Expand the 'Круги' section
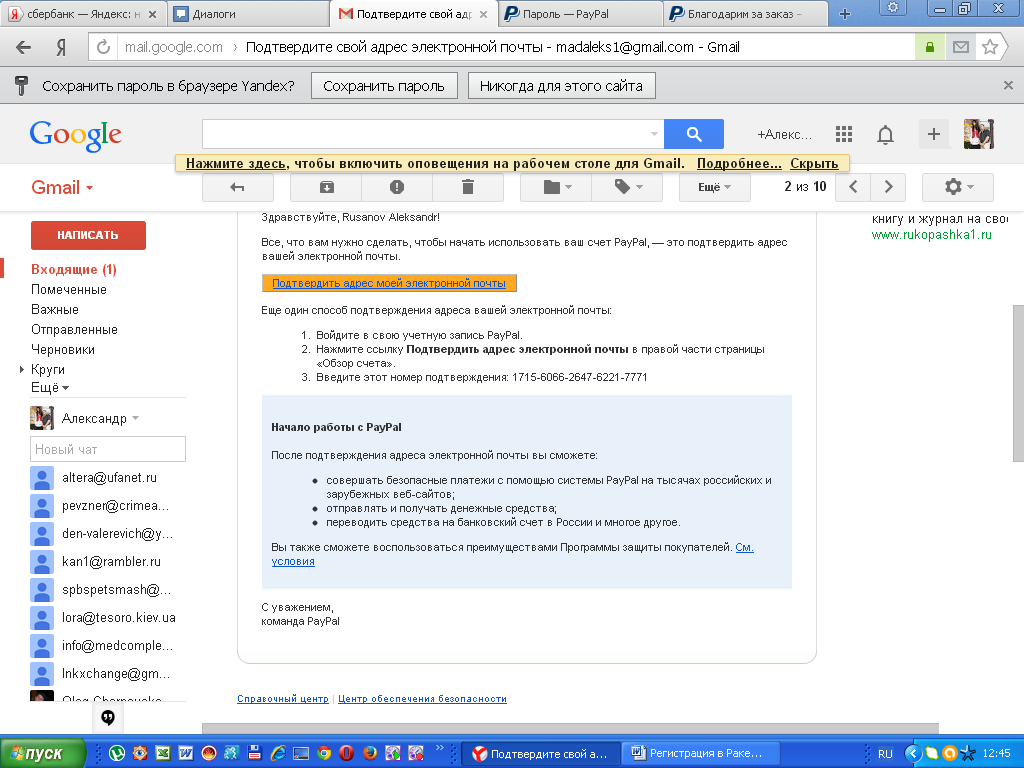 point(22,370)
